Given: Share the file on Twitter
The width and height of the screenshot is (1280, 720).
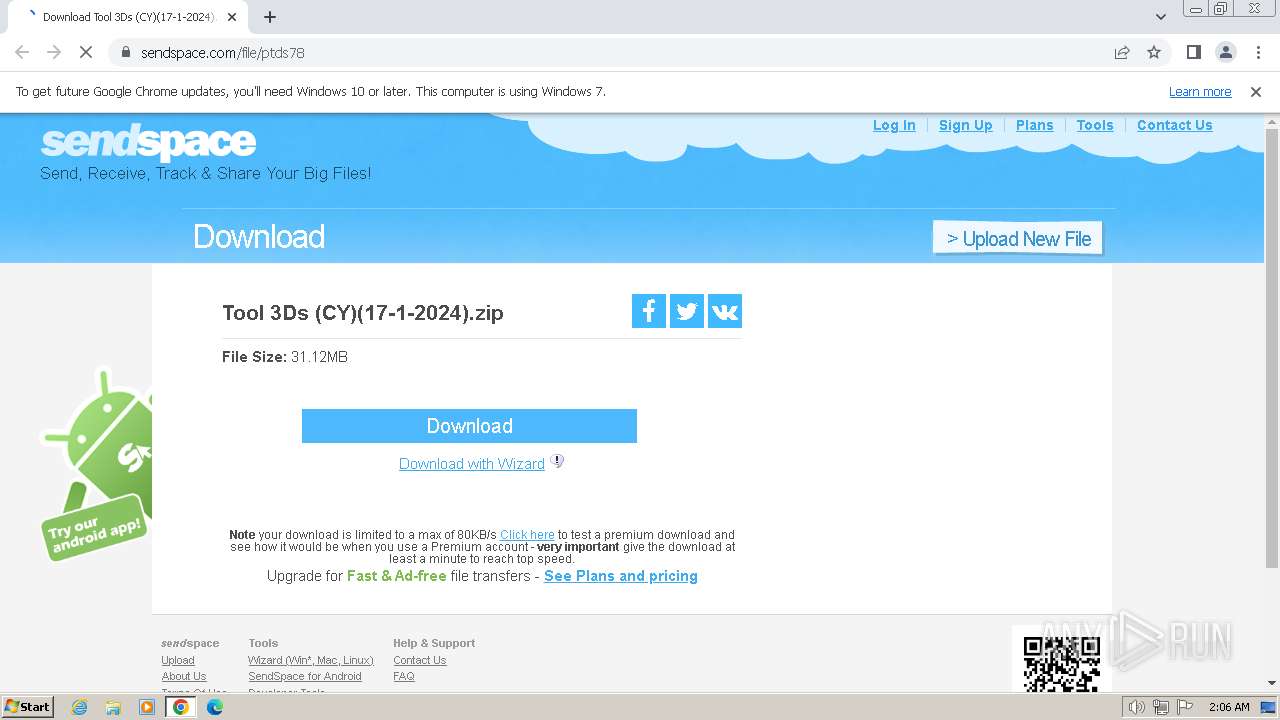Looking at the screenshot, I should 686,311.
